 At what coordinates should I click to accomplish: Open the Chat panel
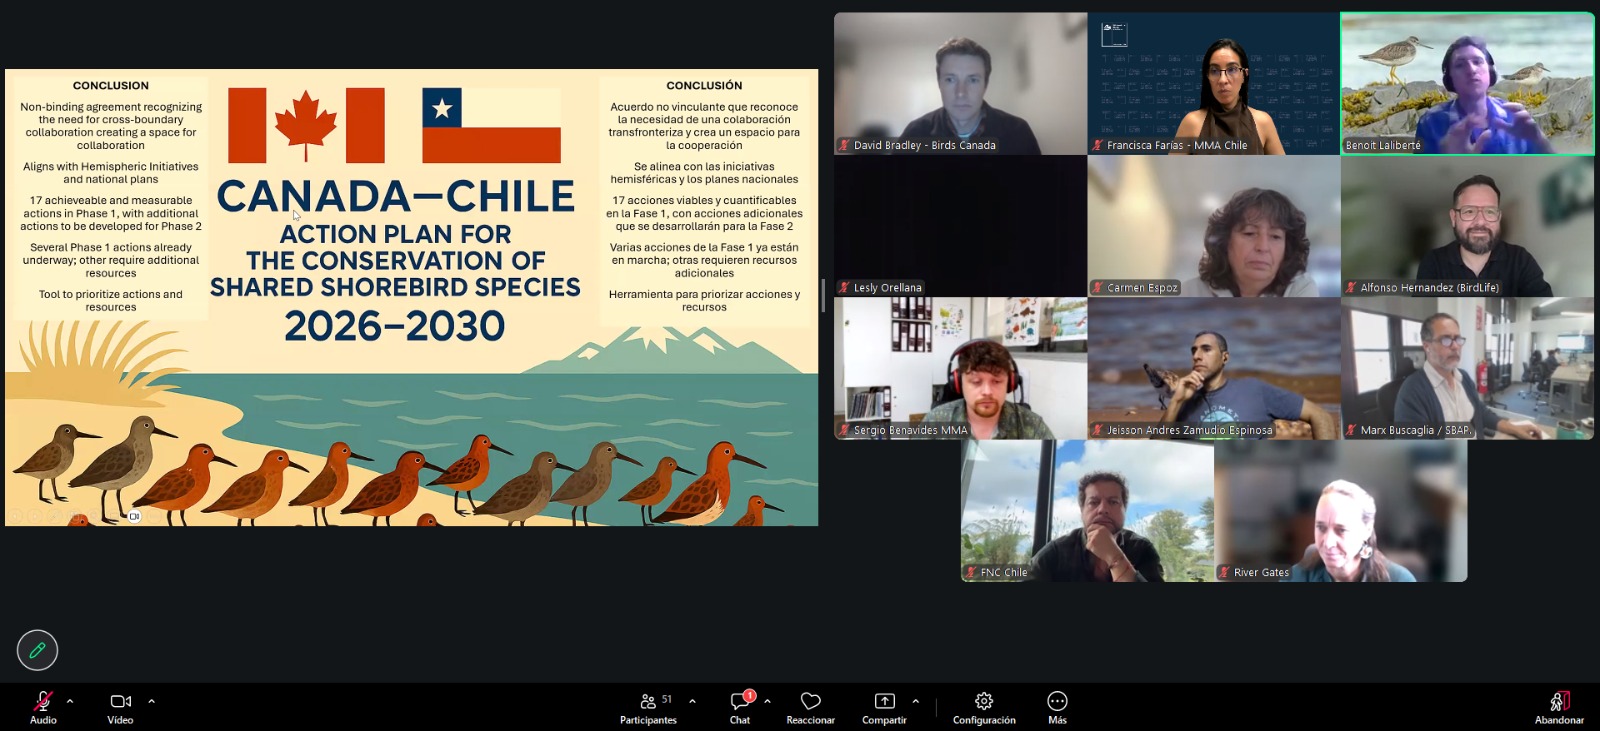(740, 706)
